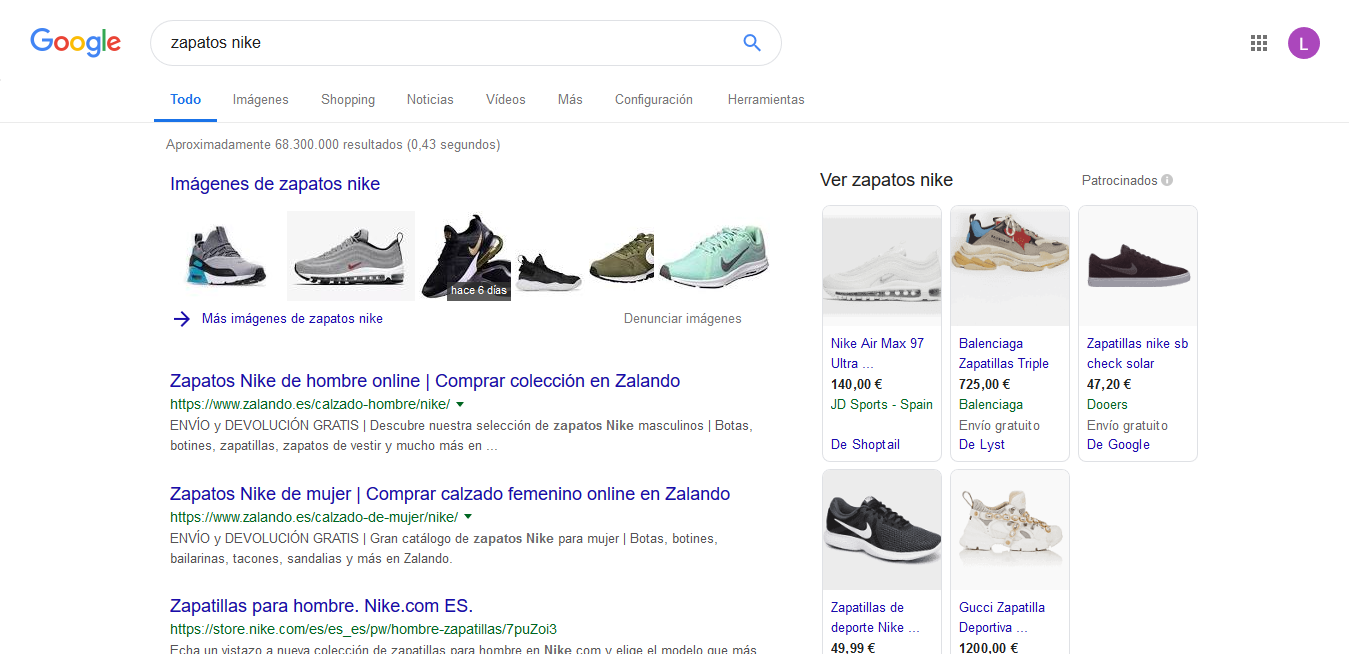Image resolution: width=1349 pixels, height=654 pixels.
Task: Click the blue search magnifier icon
Action: [x=751, y=42]
